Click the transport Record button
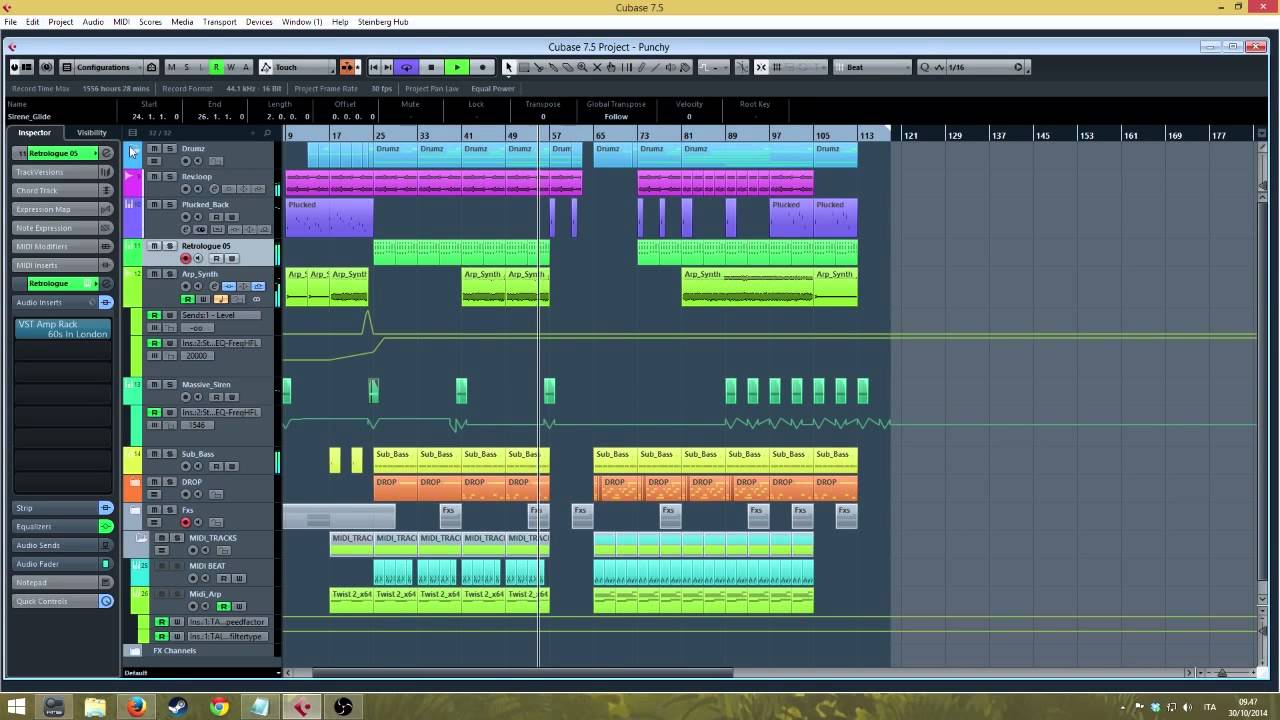Image resolution: width=1280 pixels, height=720 pixels. pos(482,67)
